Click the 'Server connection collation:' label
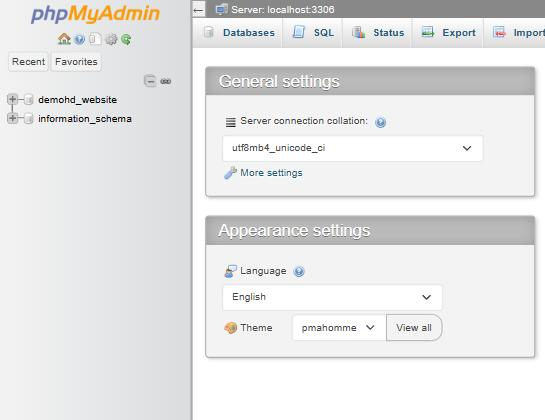This screenshot has width=545, height=420. pyautogui.click(x=304, y=121)
